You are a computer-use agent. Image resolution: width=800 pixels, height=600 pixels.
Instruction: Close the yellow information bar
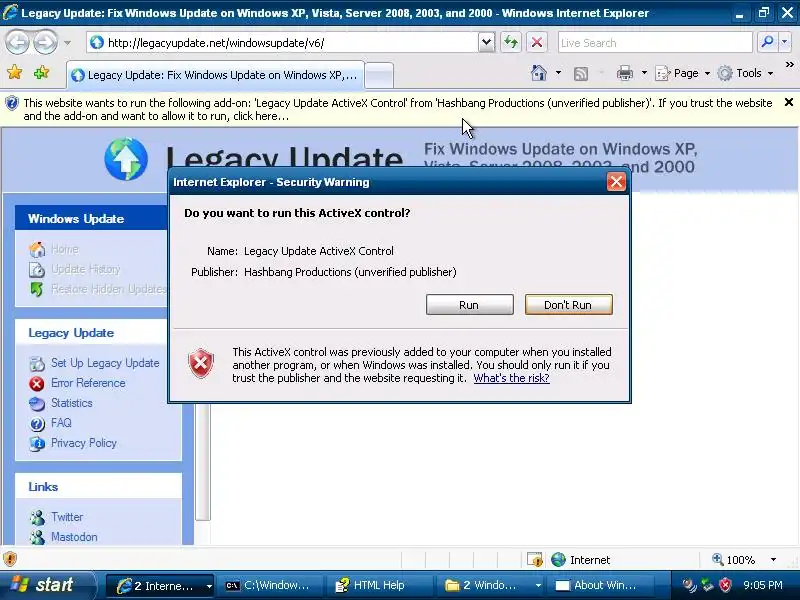click(x=788, y=103)
